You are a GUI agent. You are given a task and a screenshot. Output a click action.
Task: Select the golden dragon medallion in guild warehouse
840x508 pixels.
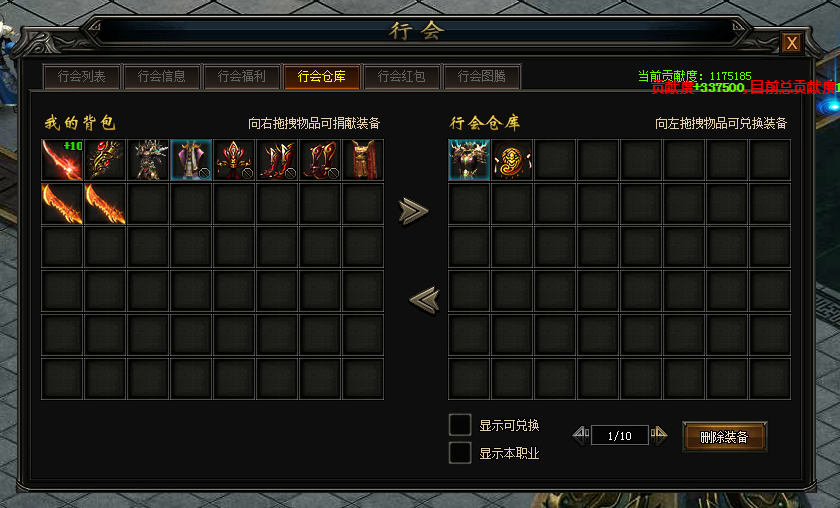click(512, 160)
